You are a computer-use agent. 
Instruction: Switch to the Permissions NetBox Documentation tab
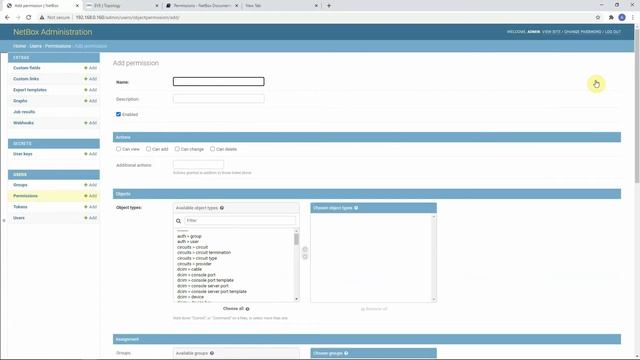(201, 6)
